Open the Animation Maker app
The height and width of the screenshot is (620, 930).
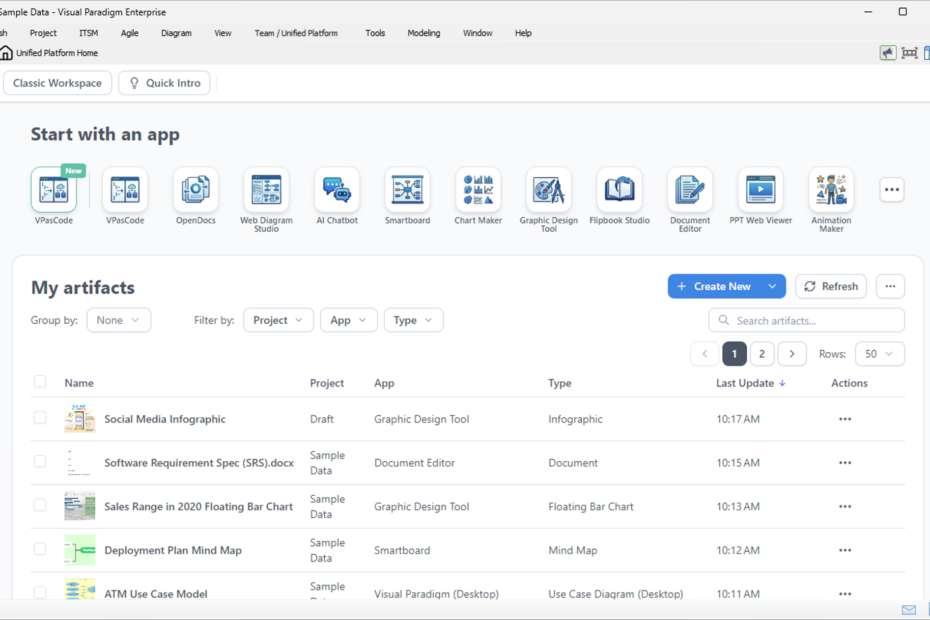click(831, 190)
